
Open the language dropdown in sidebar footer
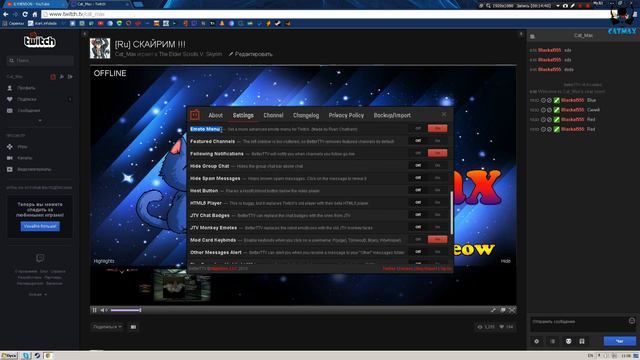point(38,294)
